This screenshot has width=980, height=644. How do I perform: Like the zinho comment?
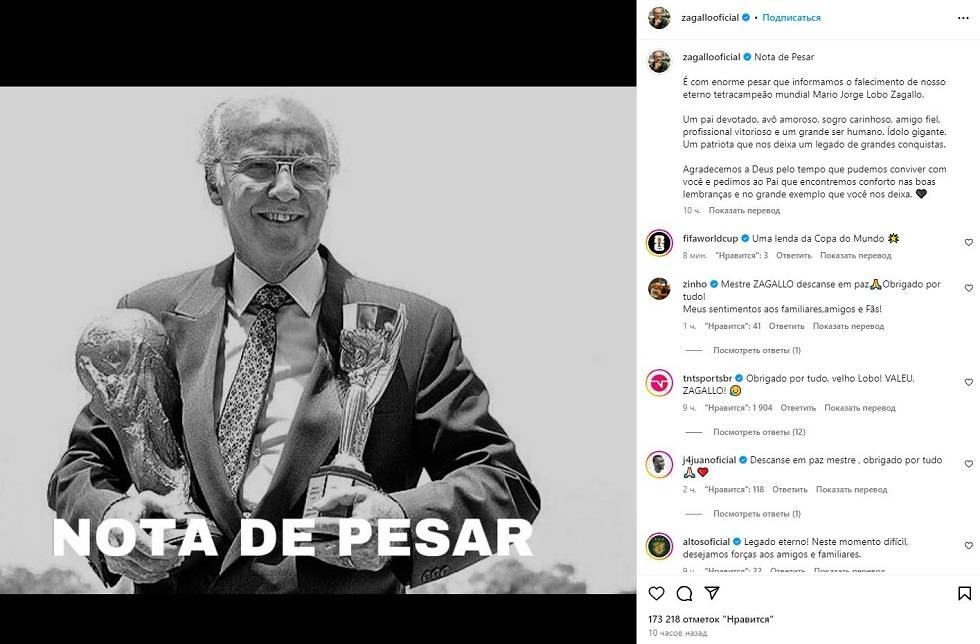coord(968,288)
